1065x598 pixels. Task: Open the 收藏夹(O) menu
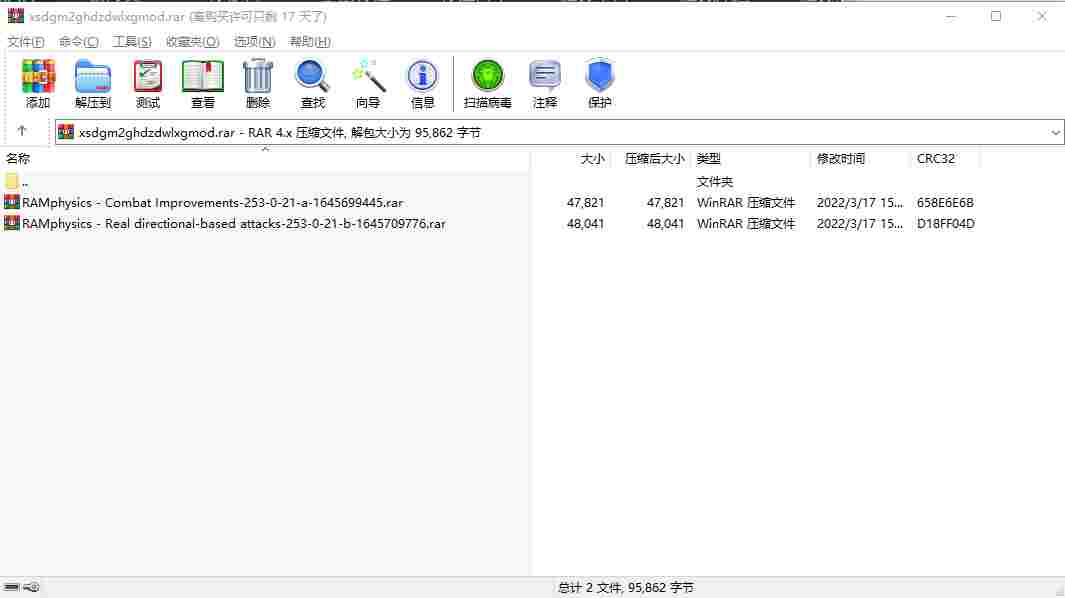192,41
